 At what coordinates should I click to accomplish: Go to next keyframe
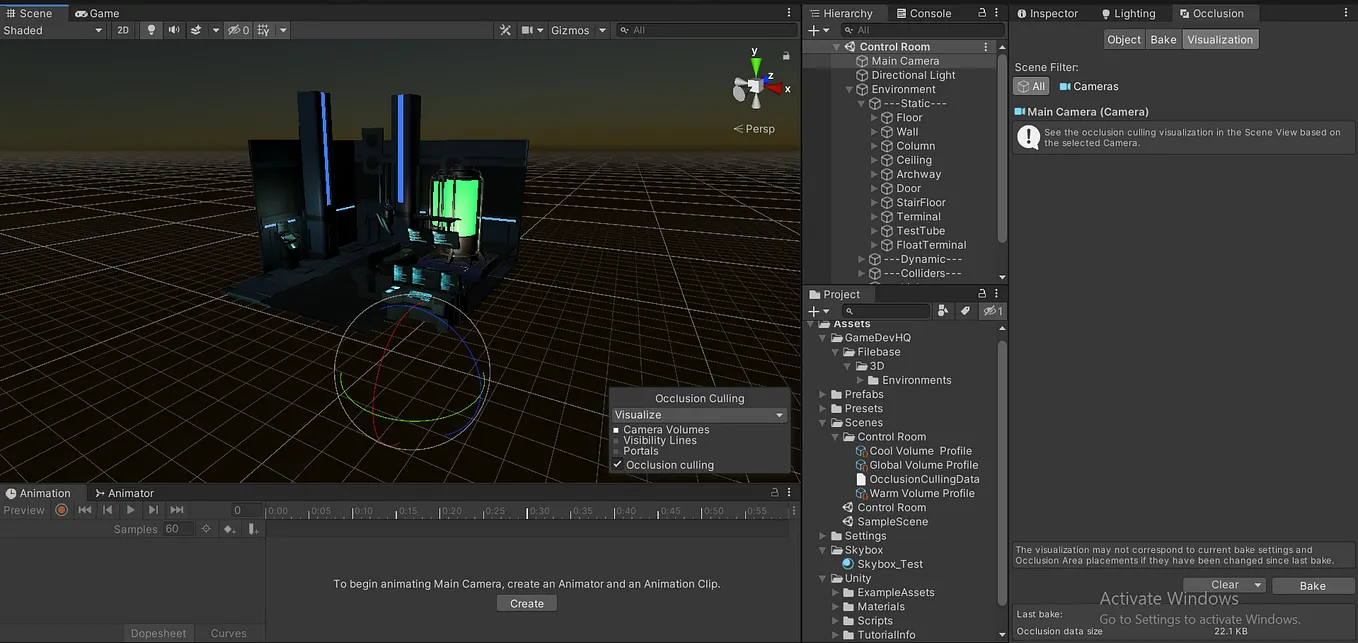coord(153,510)
